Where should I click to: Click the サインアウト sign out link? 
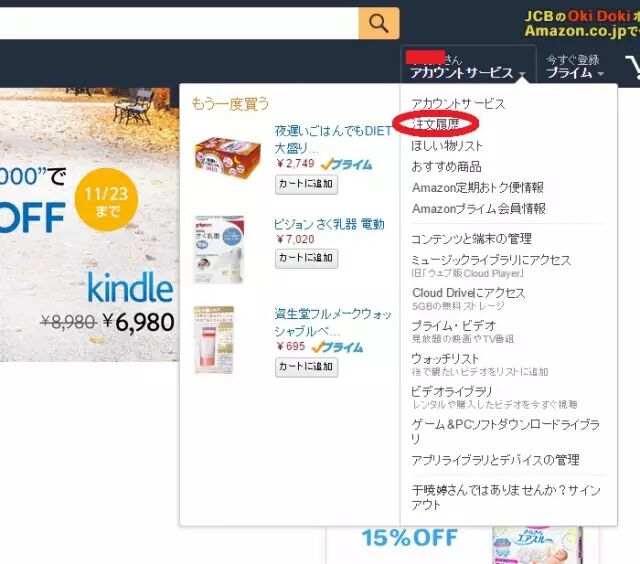coord(506,497)
